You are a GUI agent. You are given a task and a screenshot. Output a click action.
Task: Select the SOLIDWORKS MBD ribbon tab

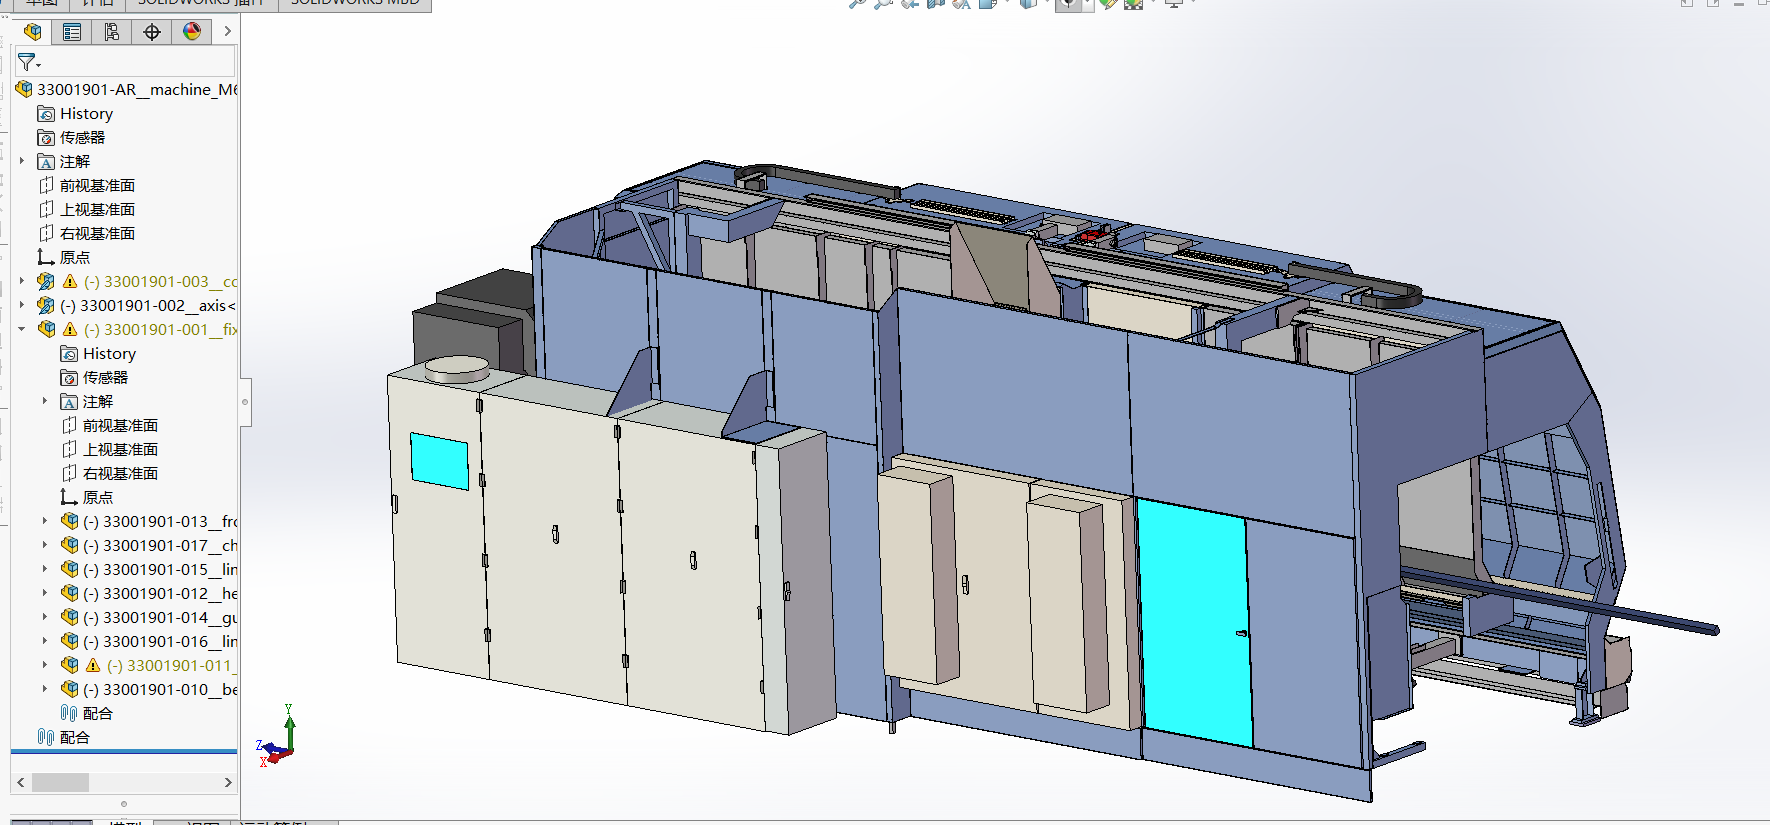click(x=355, y=3)
